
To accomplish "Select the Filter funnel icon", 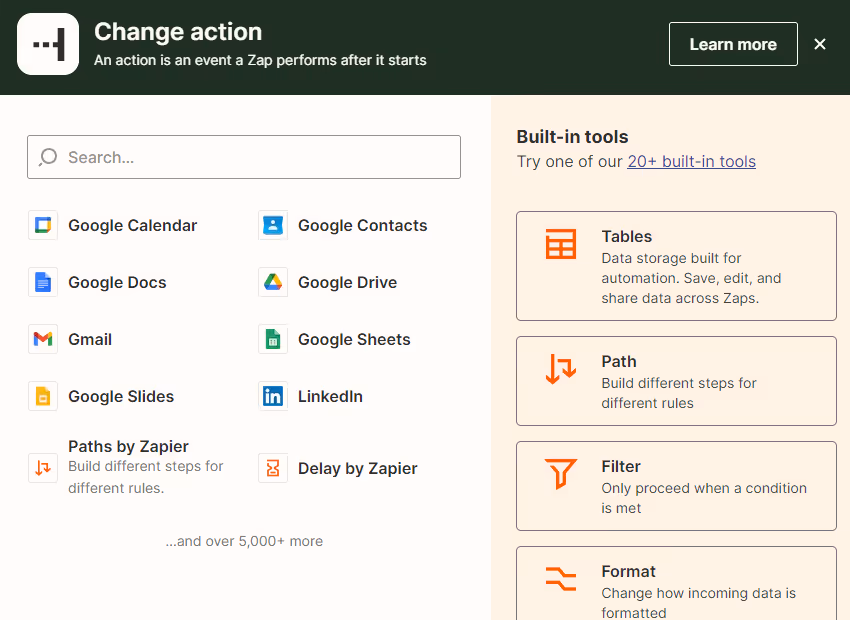I will [561, 475].
